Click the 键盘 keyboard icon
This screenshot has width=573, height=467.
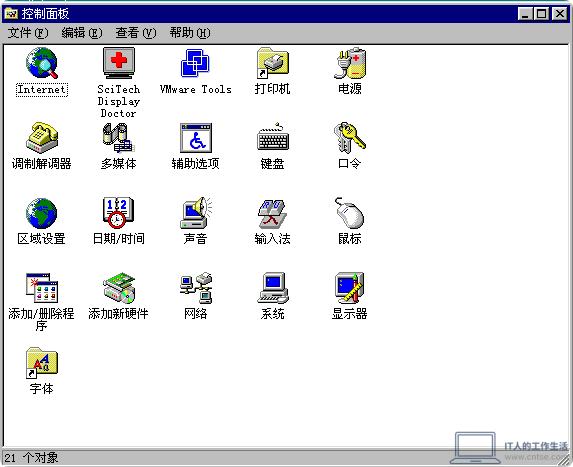[273, 138]
